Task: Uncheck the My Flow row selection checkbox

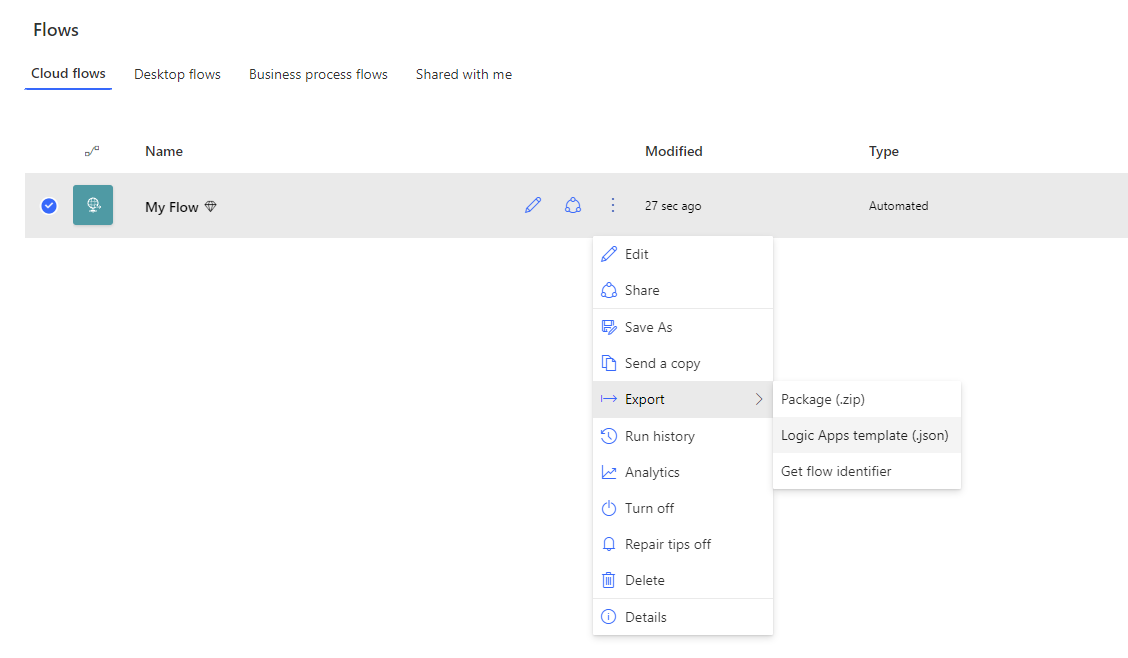Action: coord(49,206)
